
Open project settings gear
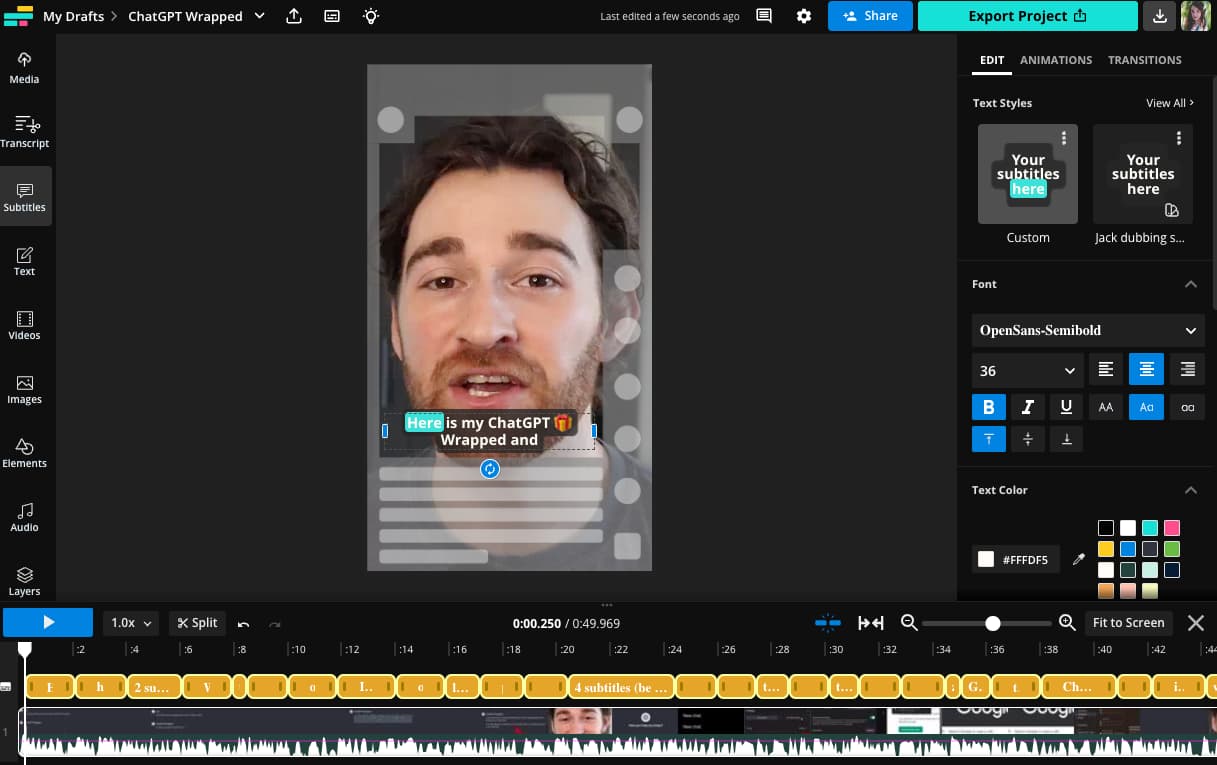click(x=804, y=16)
